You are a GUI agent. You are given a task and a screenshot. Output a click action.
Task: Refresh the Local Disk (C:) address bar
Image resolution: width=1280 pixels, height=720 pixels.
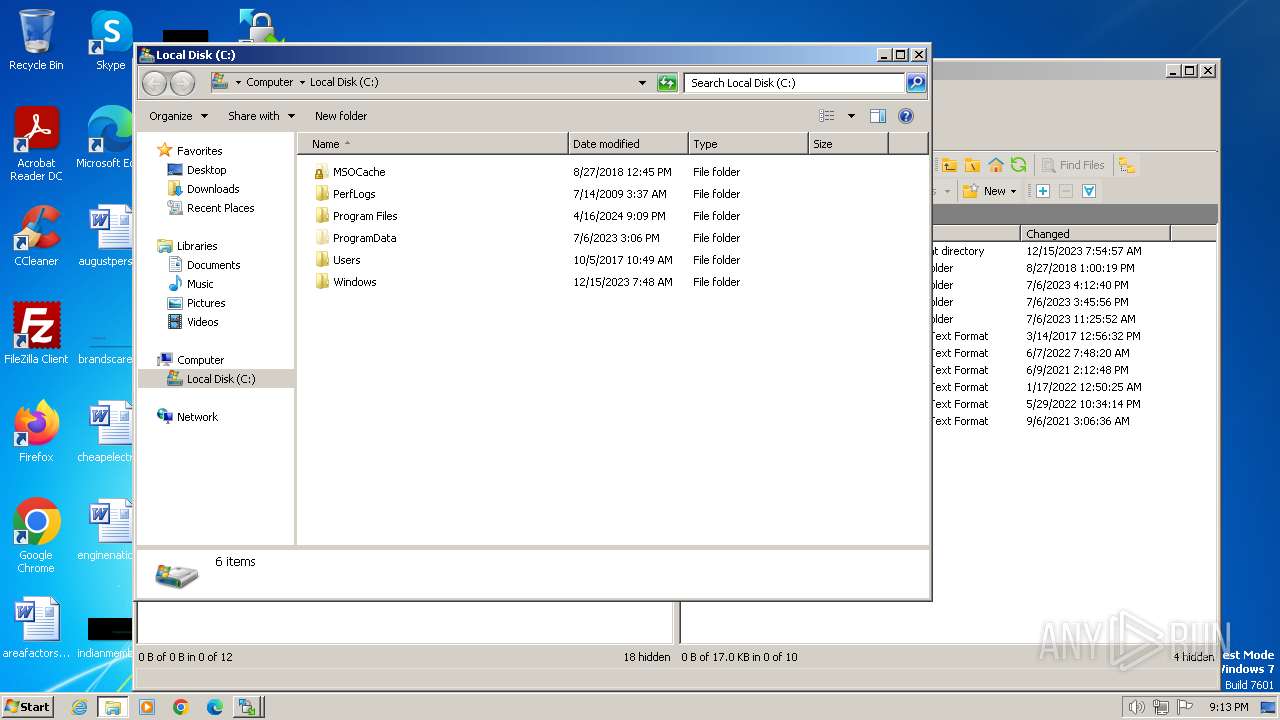[x=667, y=83]
